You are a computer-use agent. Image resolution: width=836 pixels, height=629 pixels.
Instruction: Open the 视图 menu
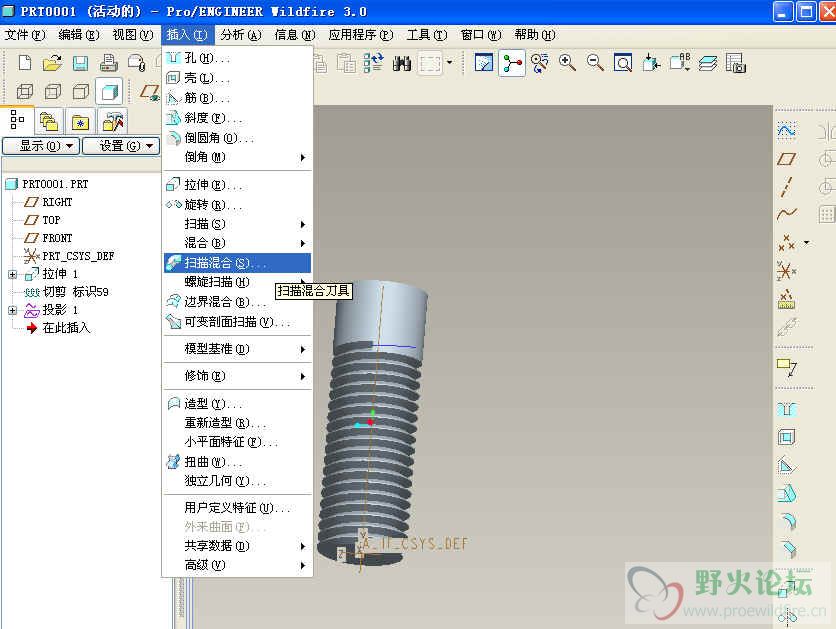click(x=133, y=35)
